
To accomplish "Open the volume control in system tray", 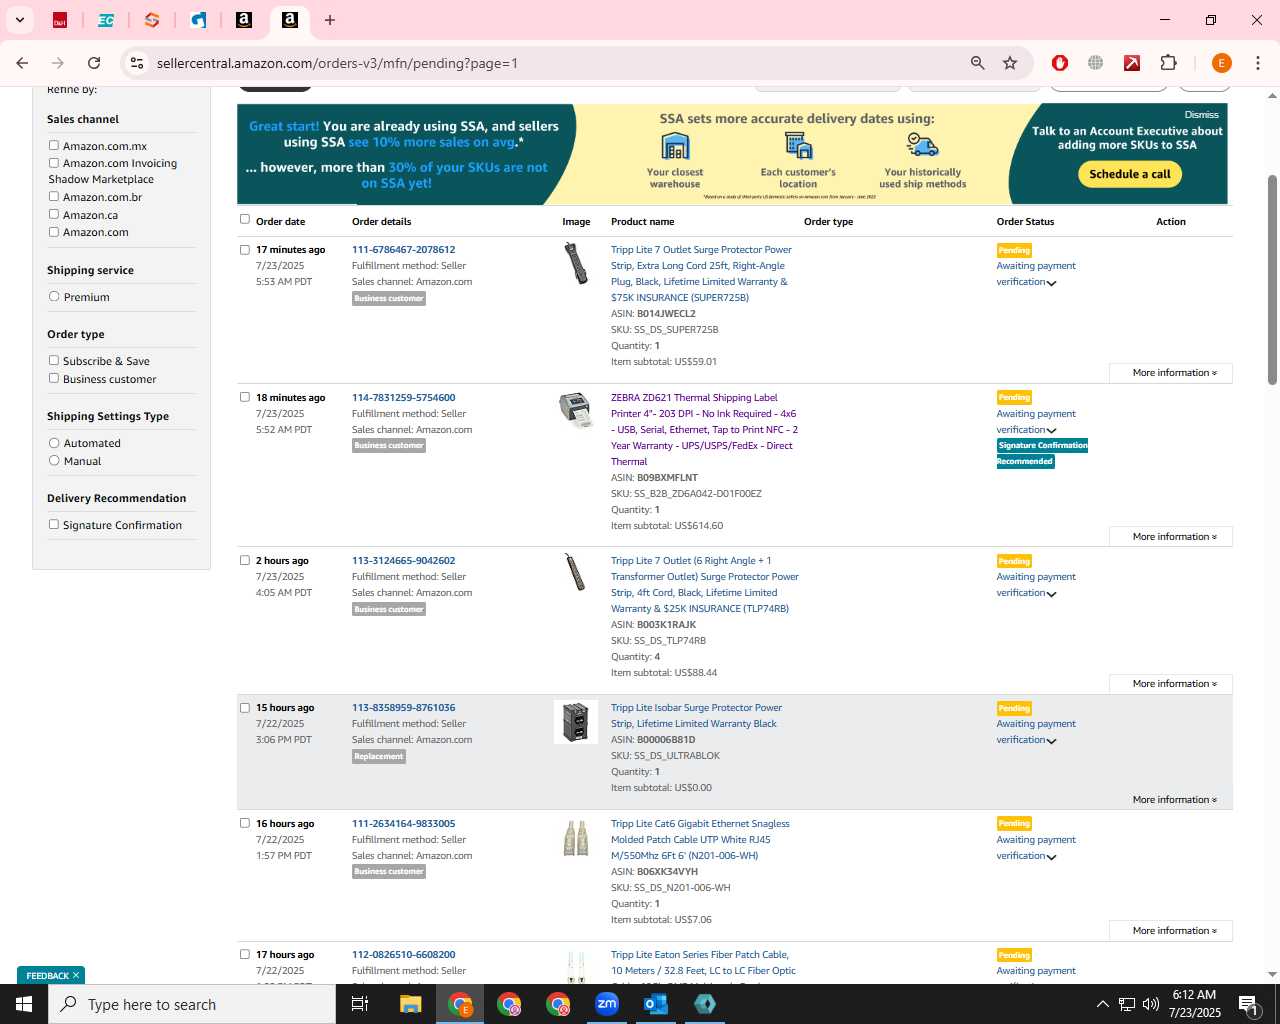I will pos(1151,1004).
